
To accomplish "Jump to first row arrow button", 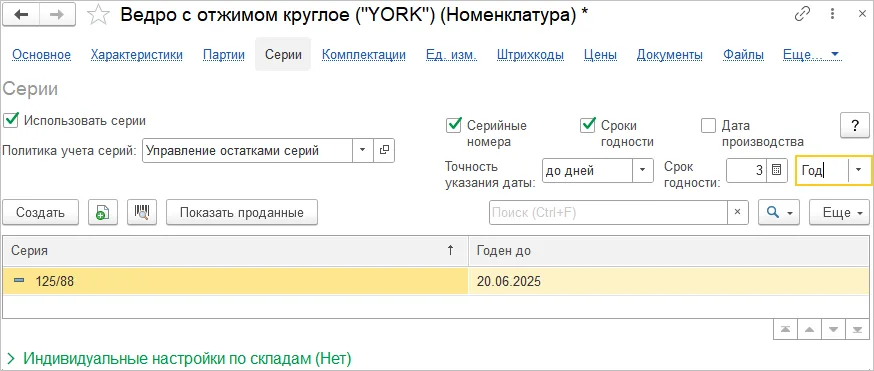I will [785, 329].
